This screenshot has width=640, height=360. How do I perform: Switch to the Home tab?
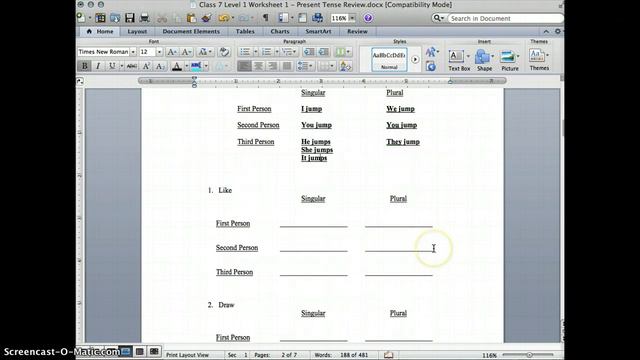(100, 31)
